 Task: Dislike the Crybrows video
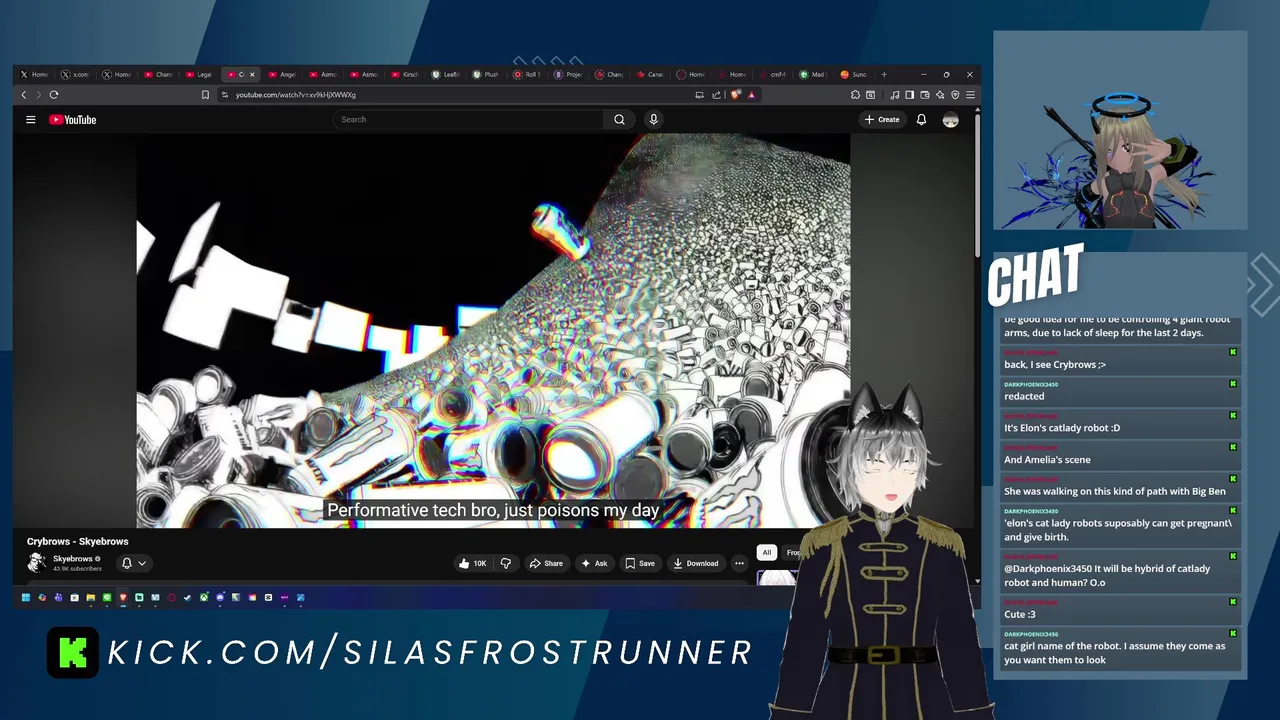(505, 563)
